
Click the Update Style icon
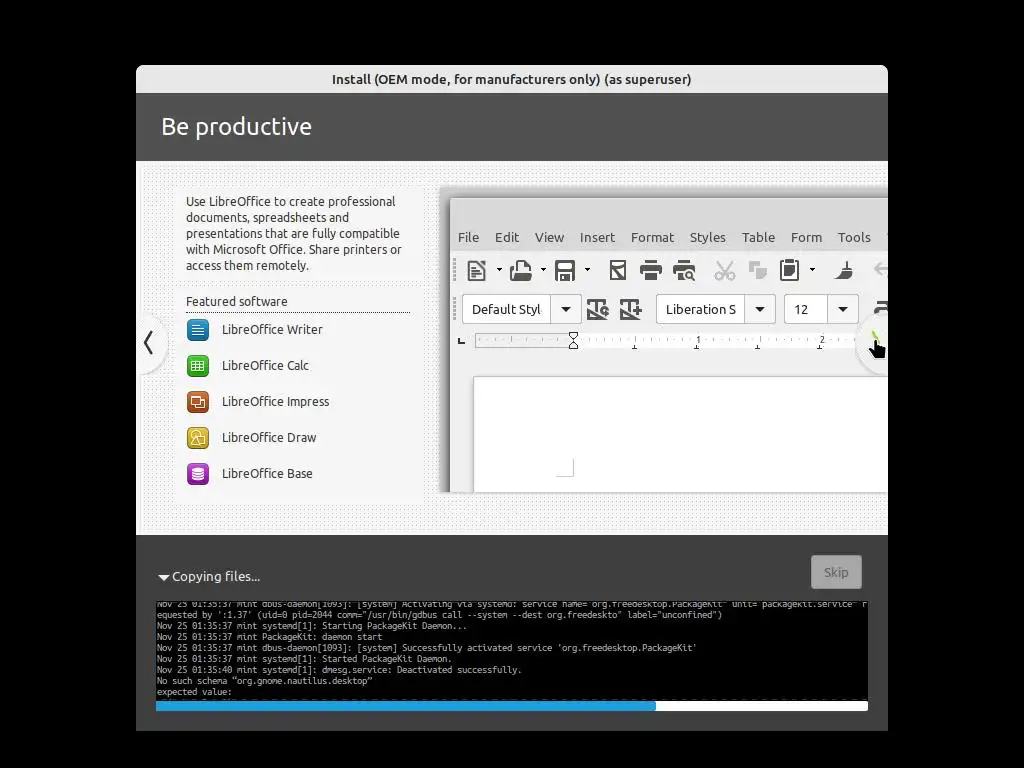598,310
